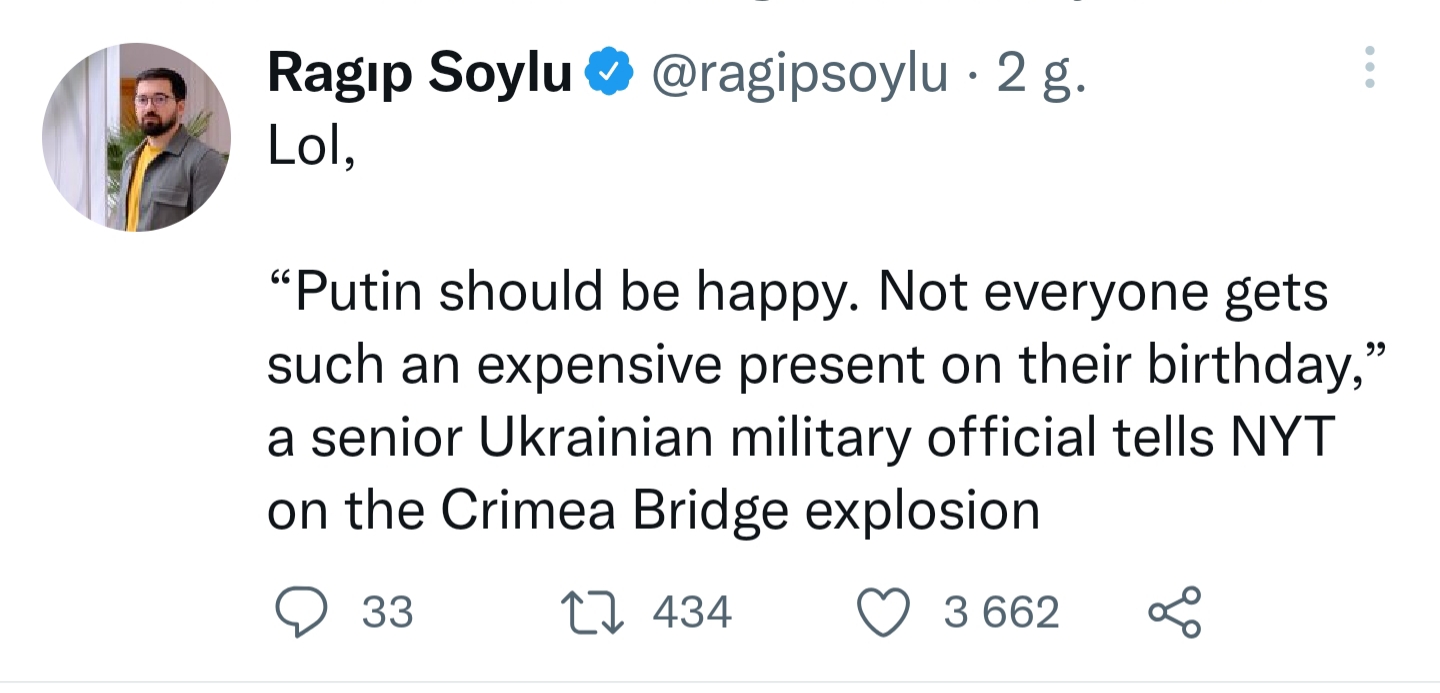
Task: Like the tweet with the heart icon
Action: [885, 612]
